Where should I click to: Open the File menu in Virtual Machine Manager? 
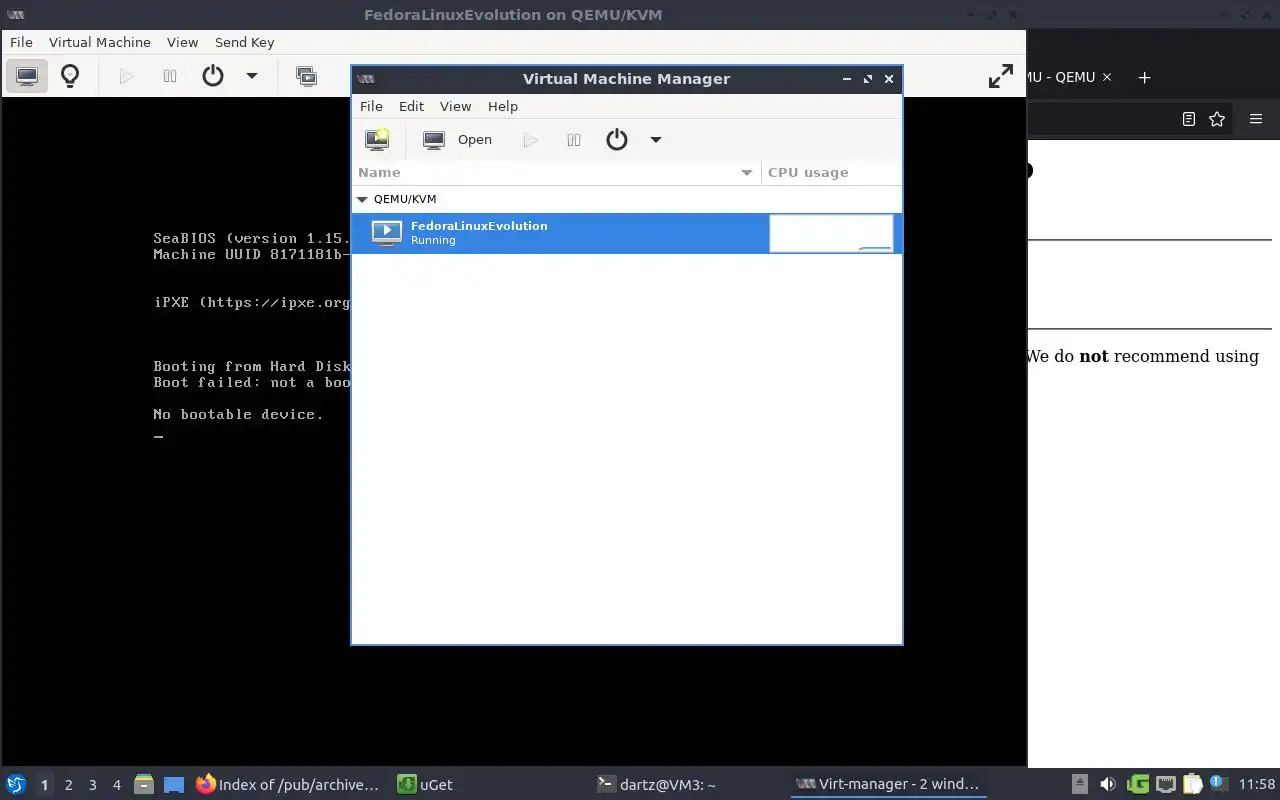coord(371,106)
